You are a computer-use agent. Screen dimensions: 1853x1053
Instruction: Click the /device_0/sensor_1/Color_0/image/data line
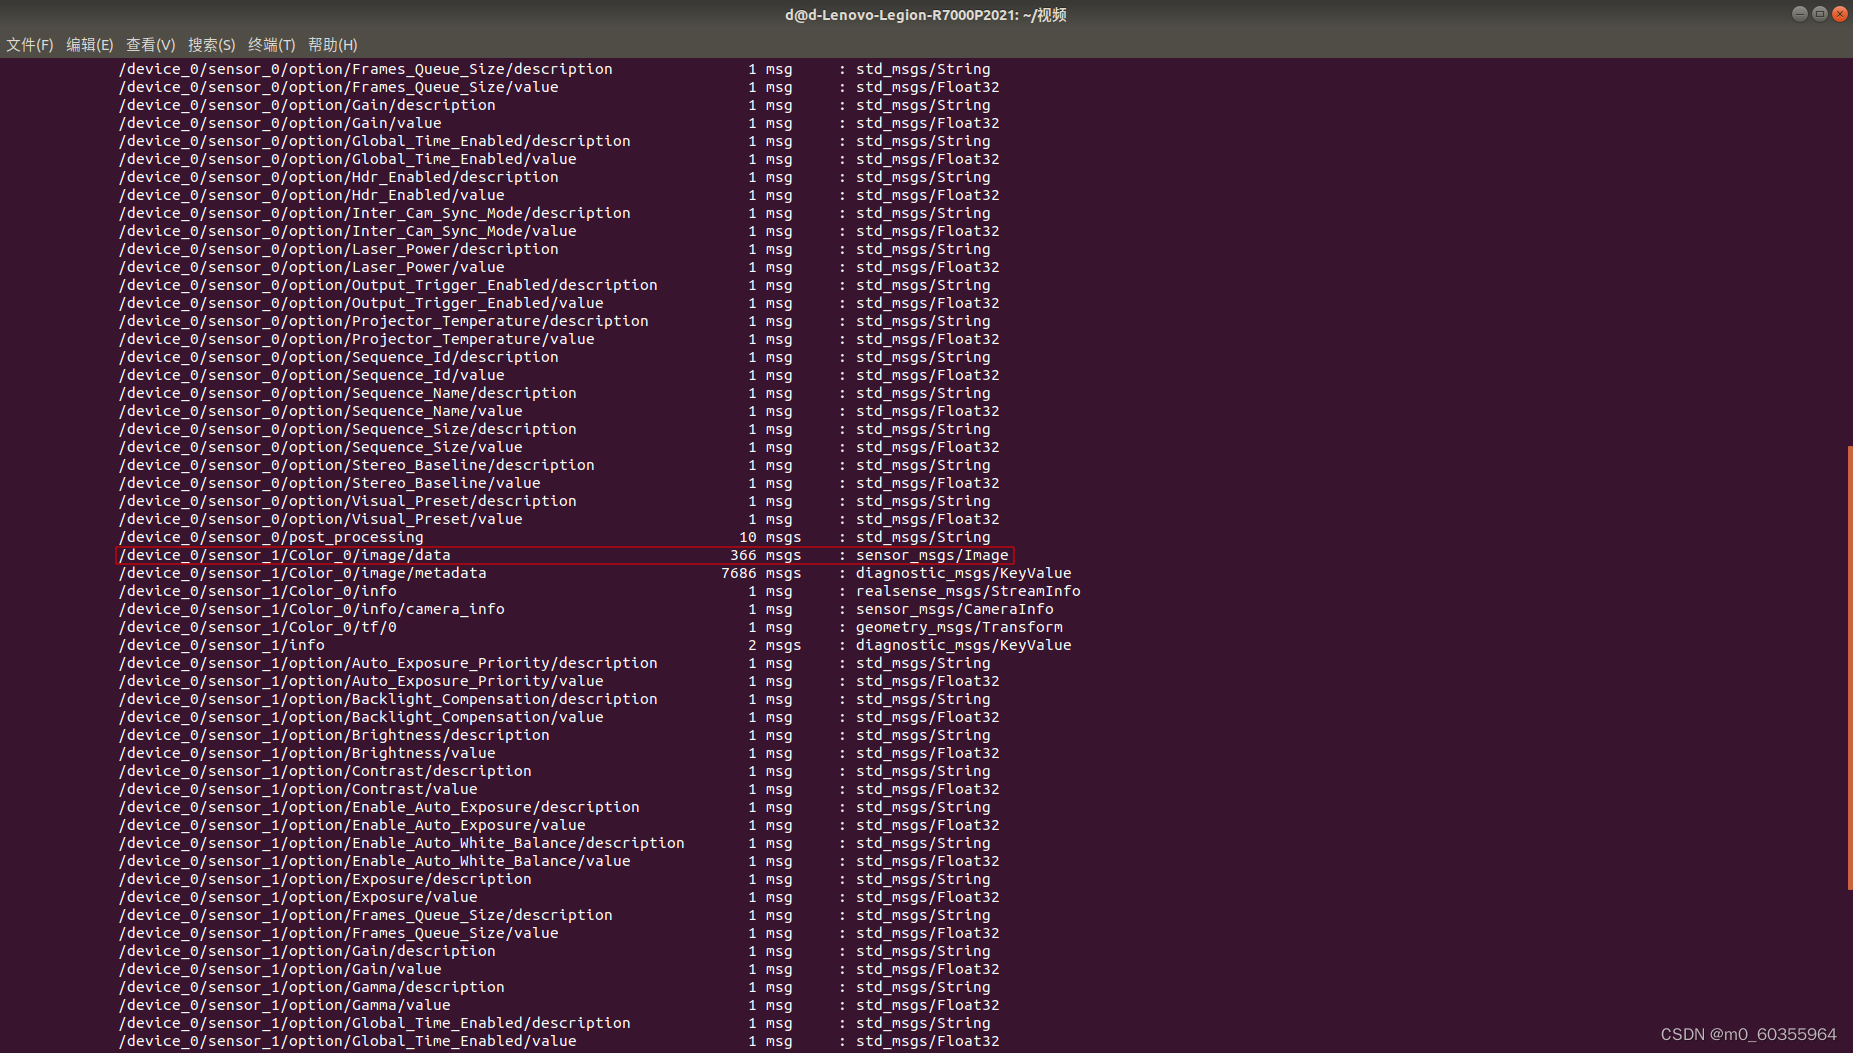tap(565, 555)
